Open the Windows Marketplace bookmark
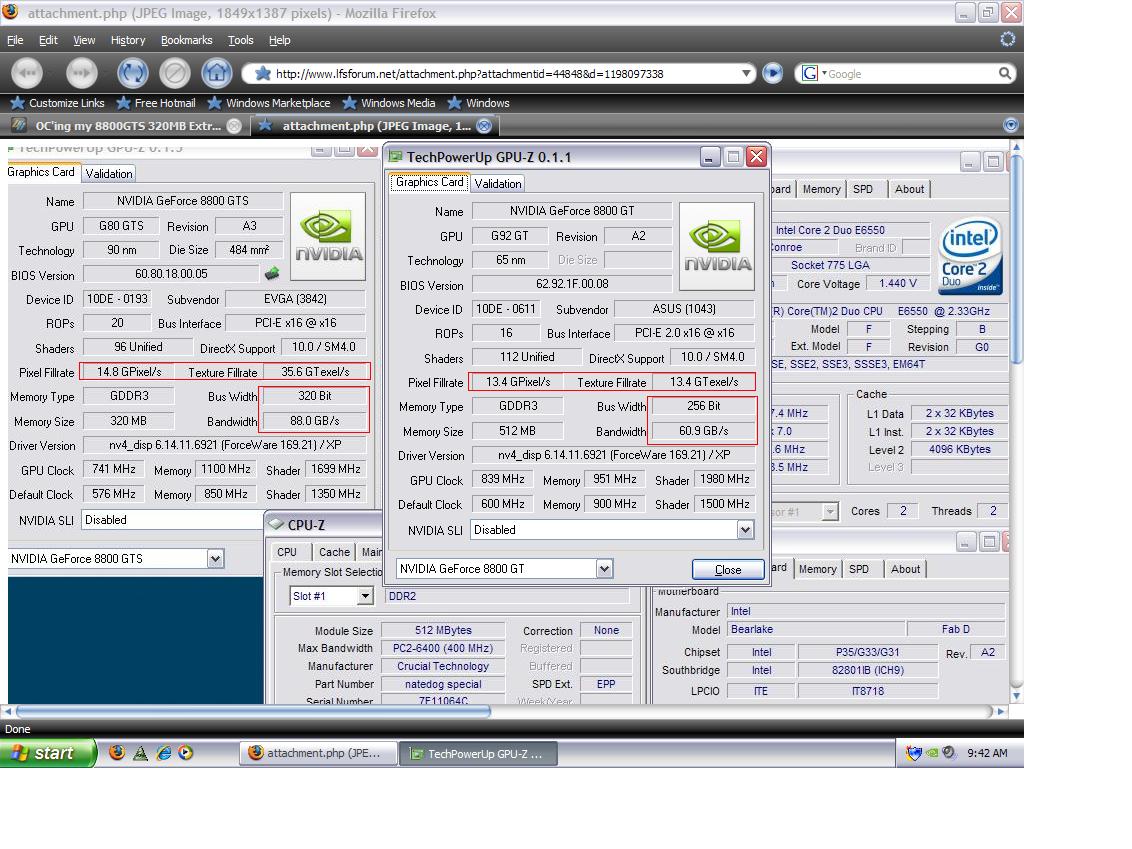 [269, 103]
